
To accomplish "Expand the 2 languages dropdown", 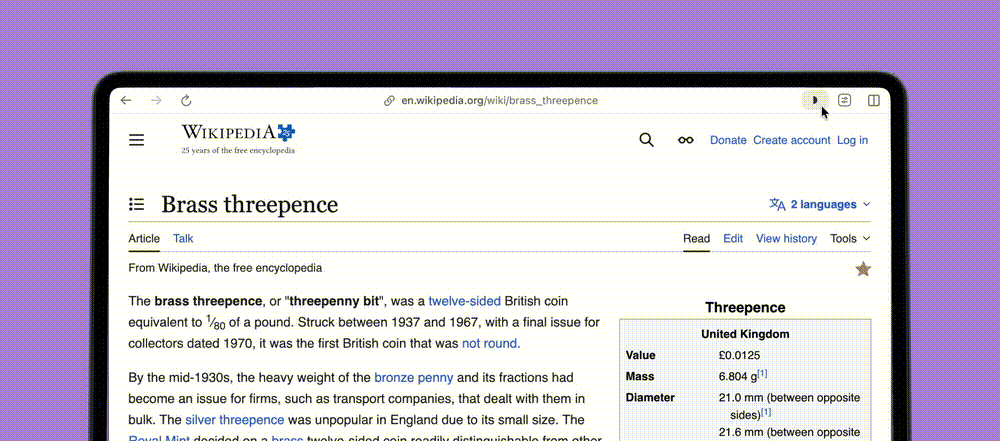I will coord(820,204).
